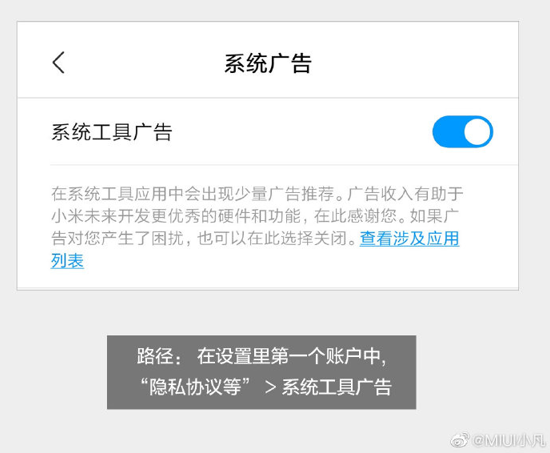This screenshot has height=453, width=550.
Task: Click the underlined 列表 link text
Action: pos(67,261)
